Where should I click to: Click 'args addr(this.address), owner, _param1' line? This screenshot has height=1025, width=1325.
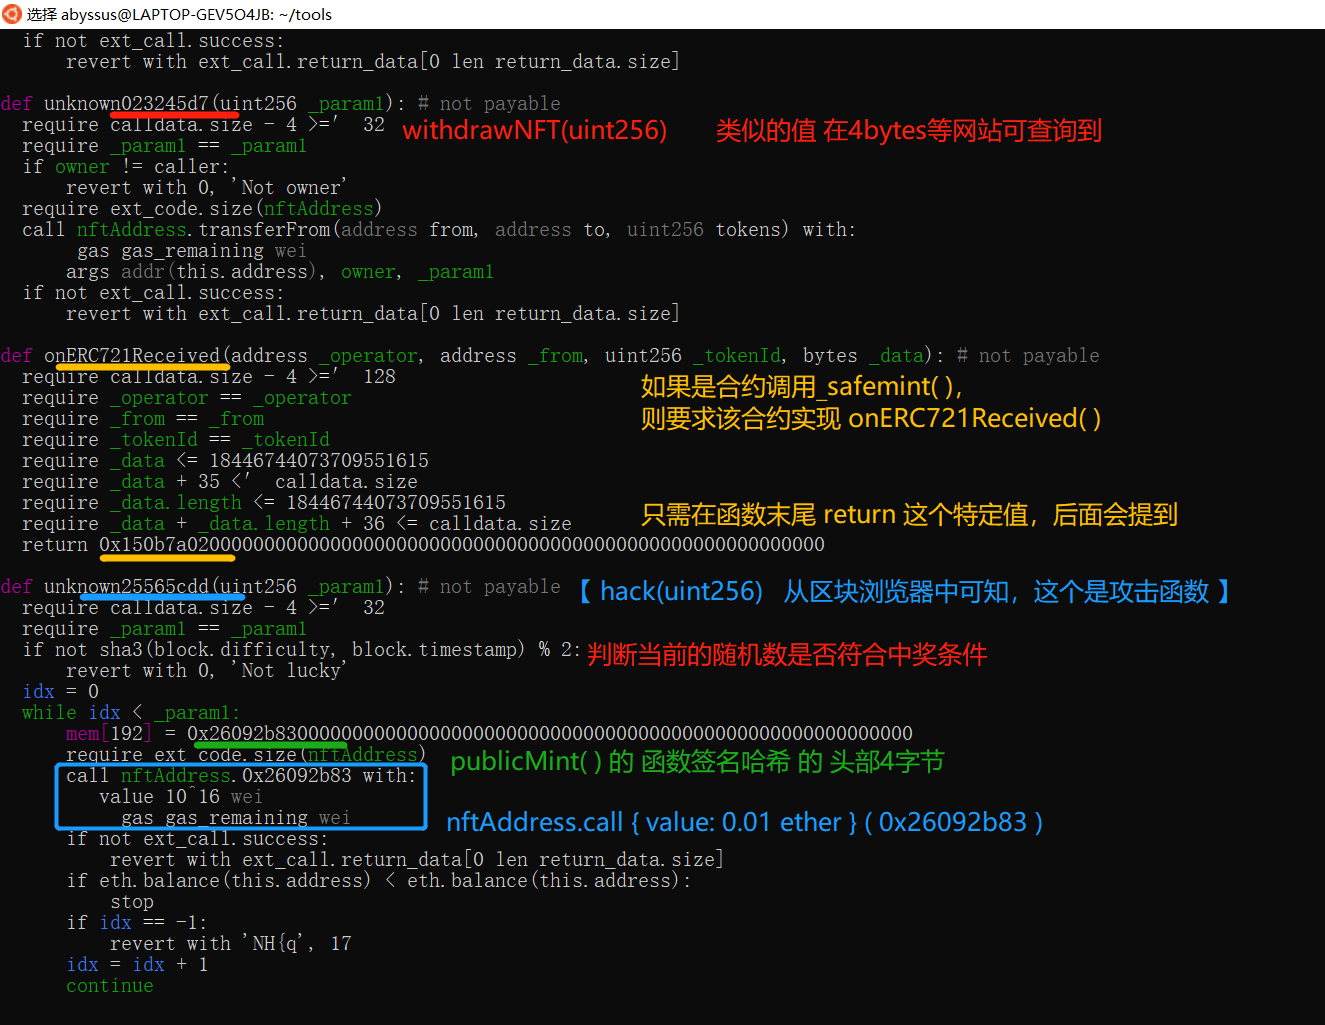280,272
